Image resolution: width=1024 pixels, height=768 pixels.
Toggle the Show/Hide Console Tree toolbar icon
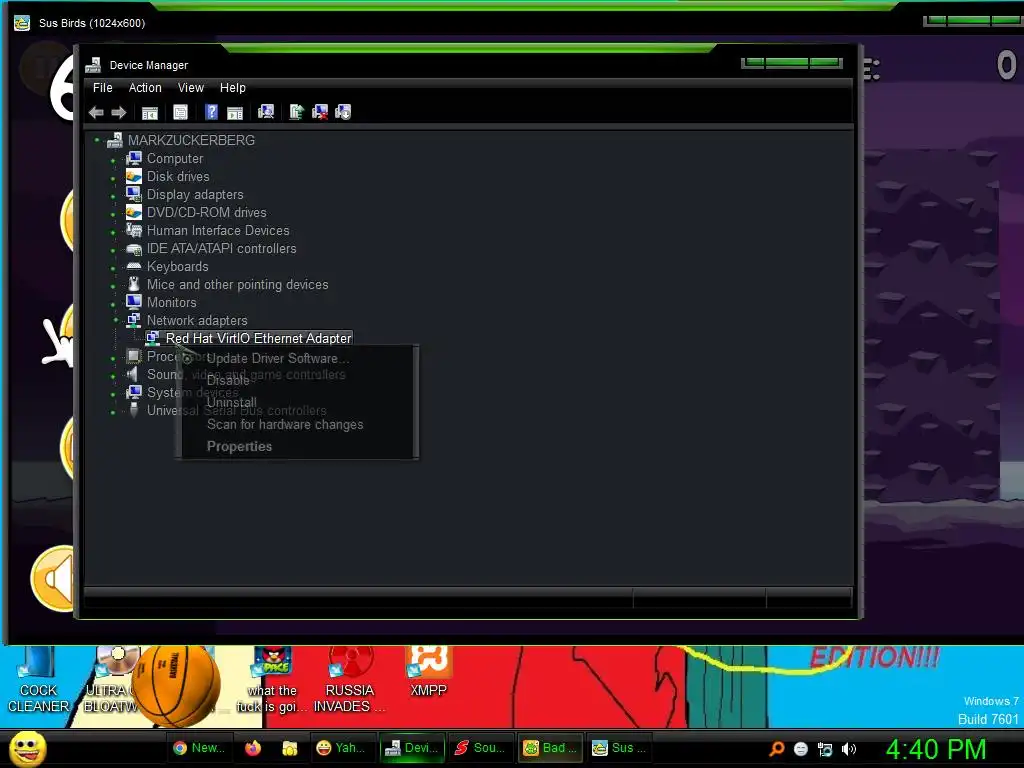pos(150,112)
